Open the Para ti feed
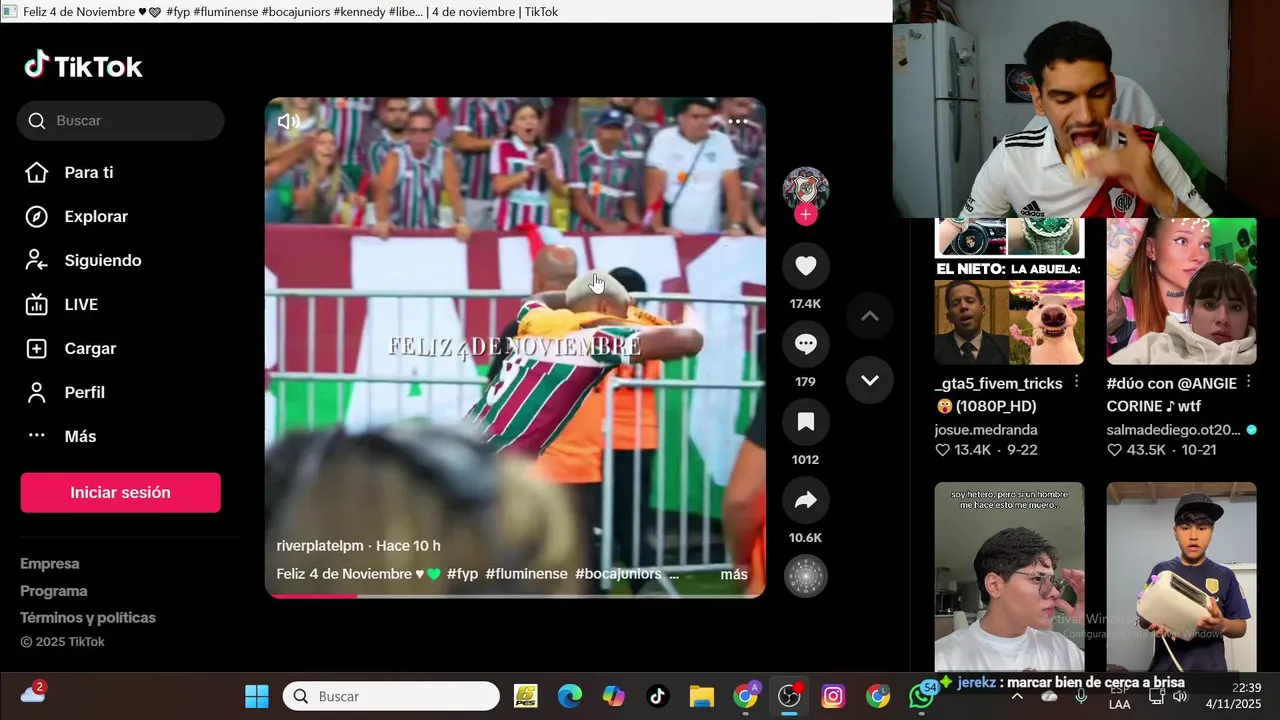Image resolution: width=1280 pixels, height=720 pixels. (x=88, y=172)
